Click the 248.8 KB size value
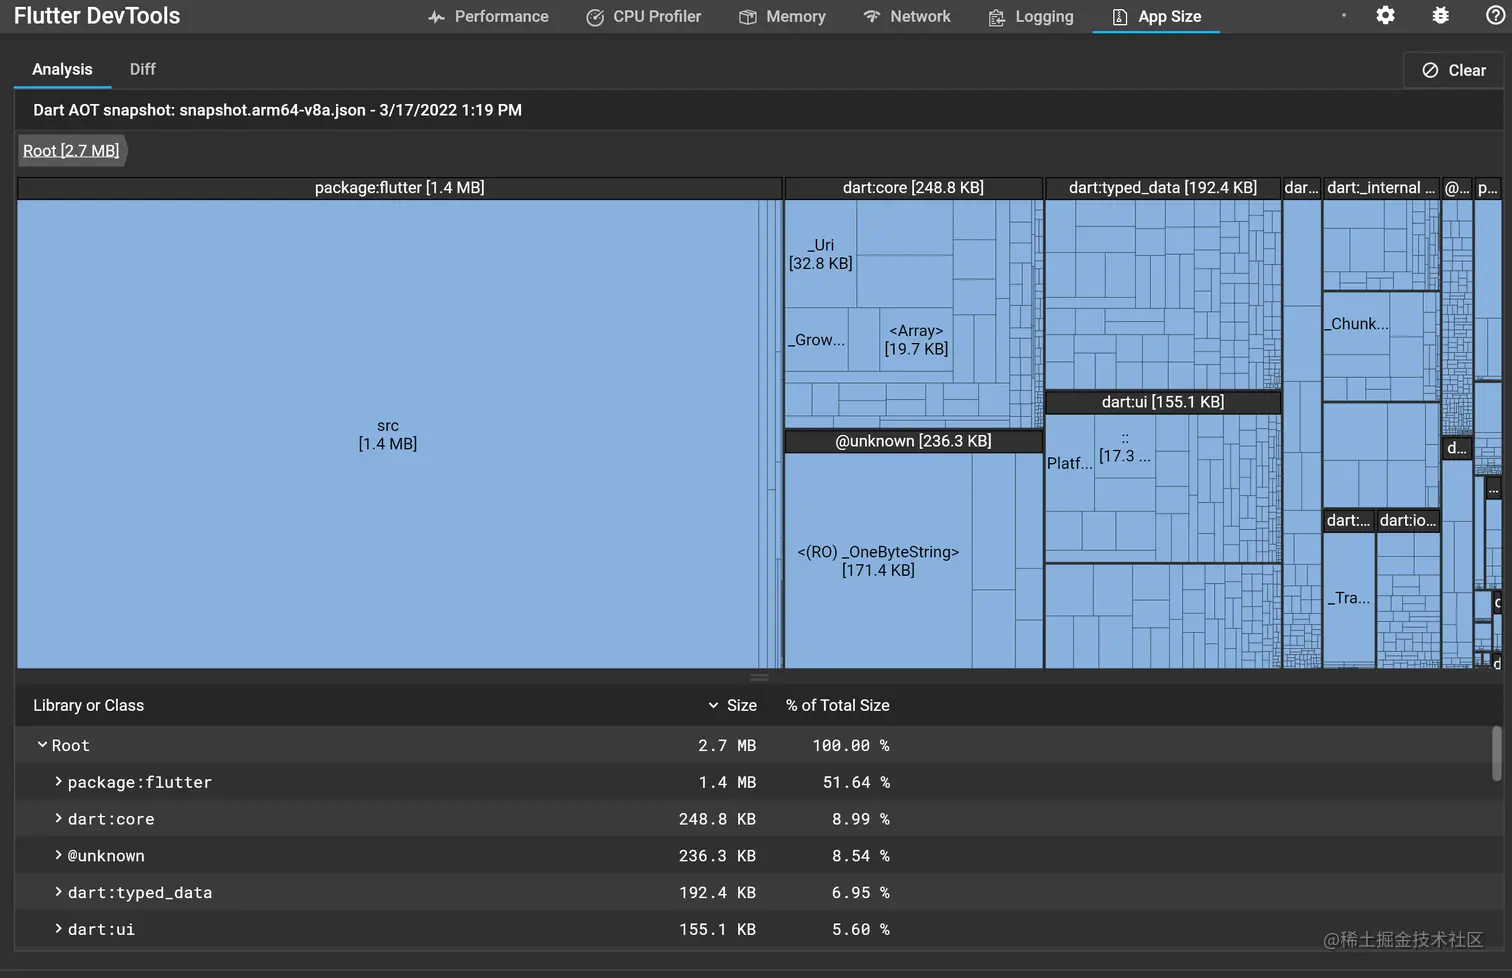 (x=717, y=819)
